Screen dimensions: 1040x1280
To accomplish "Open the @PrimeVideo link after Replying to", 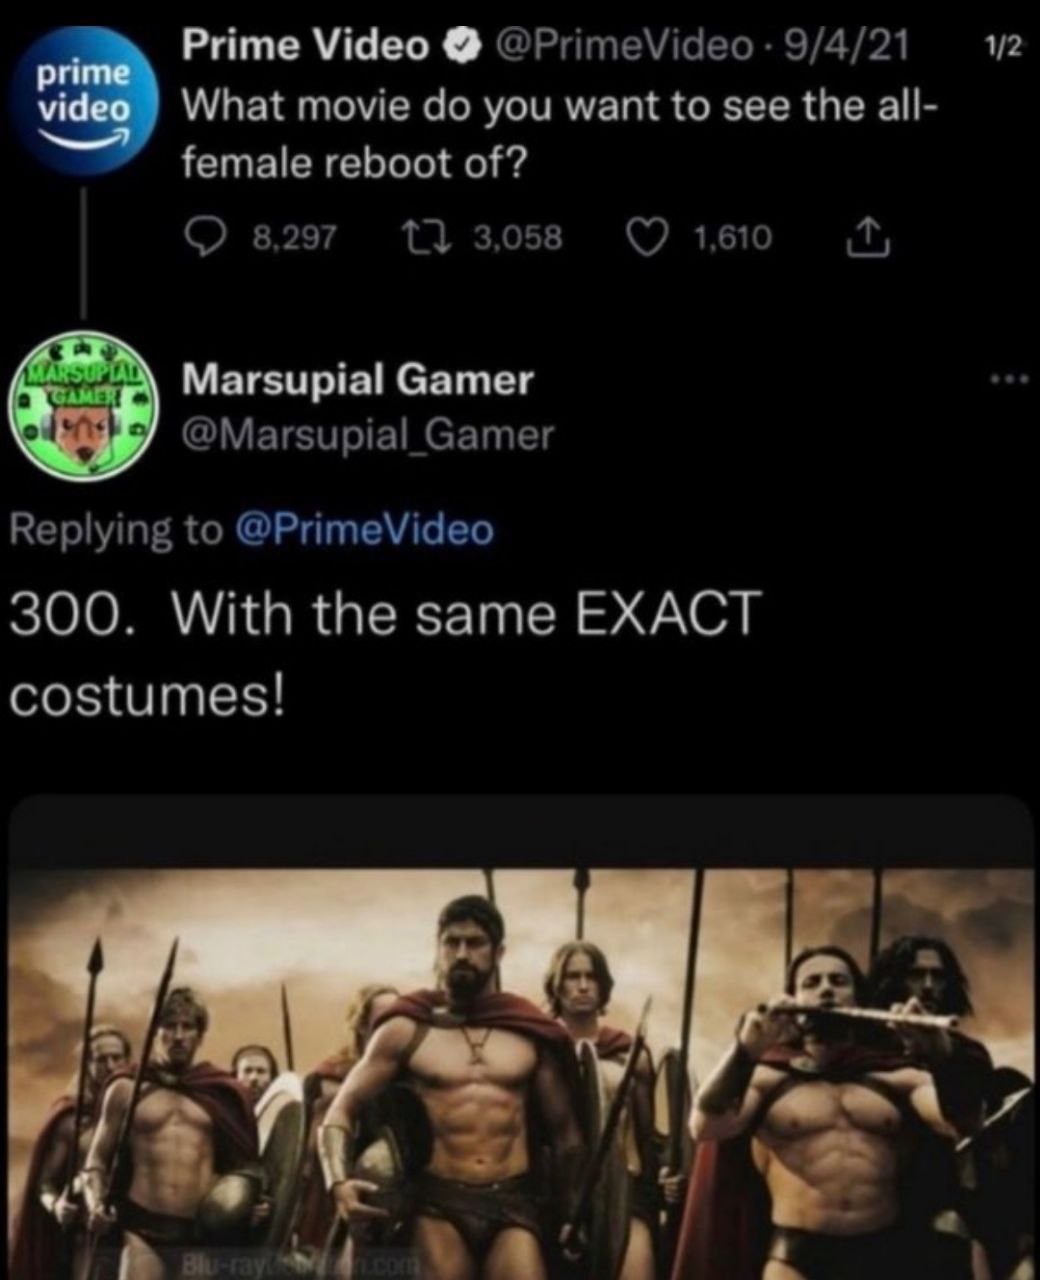I will [x=363, y=529].
